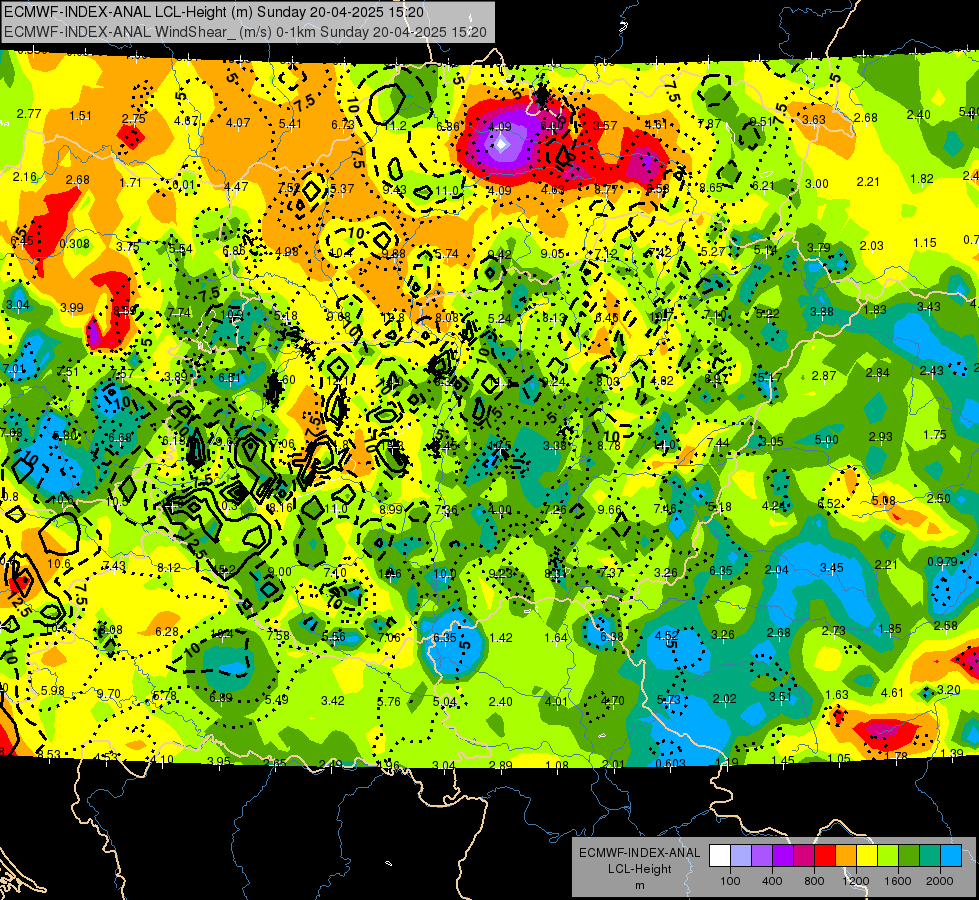Click the map value 2.02
Image resolution: width=979 pixels, height=900 pixels.
coord(725,699)
